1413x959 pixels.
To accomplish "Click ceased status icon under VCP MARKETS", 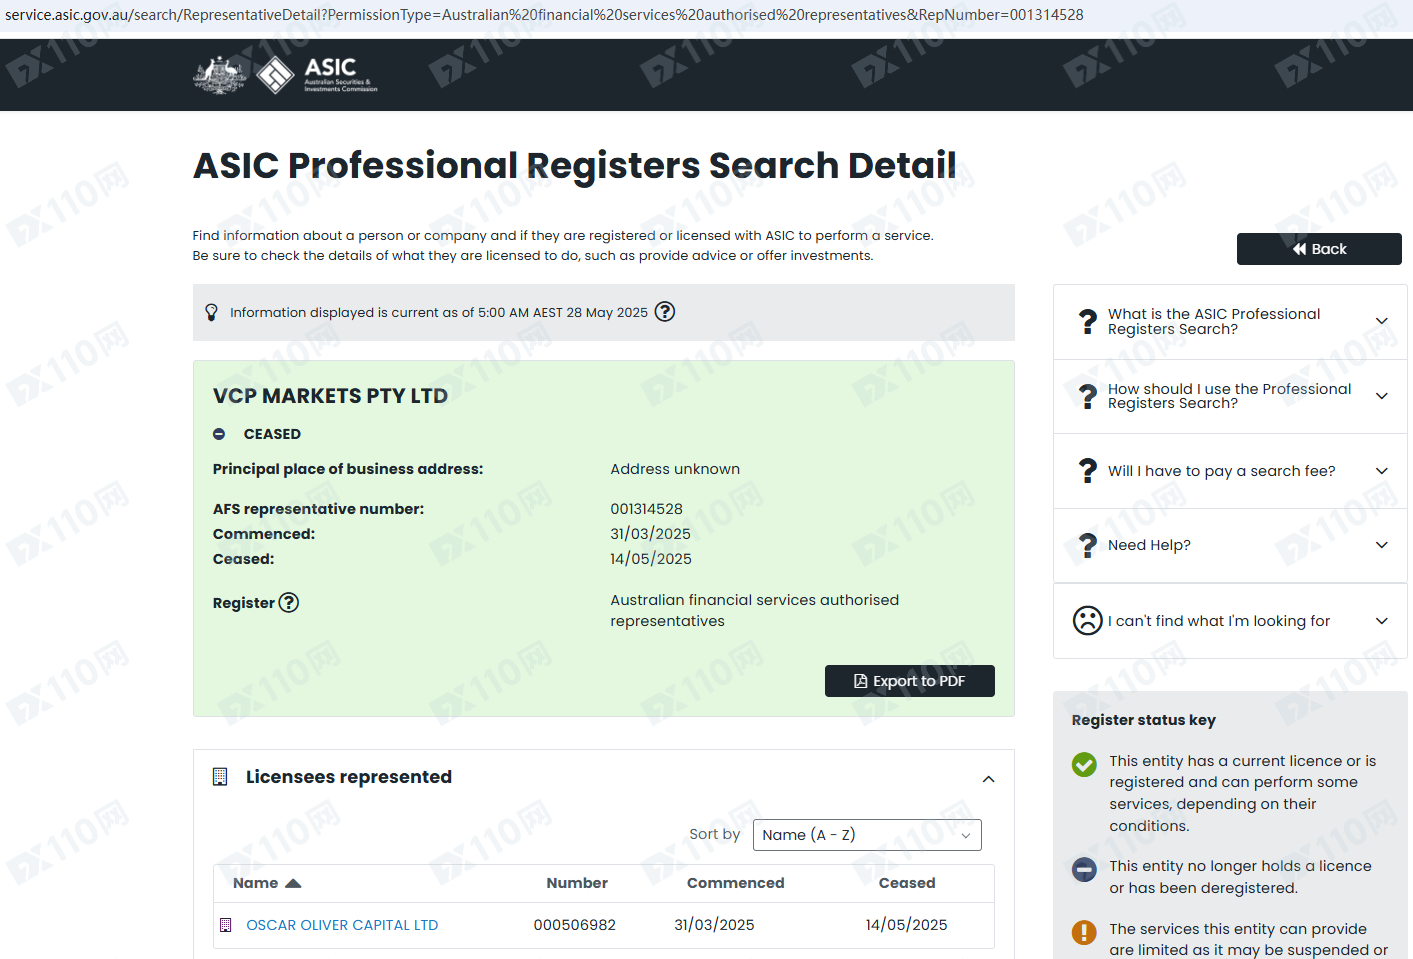I will [x=219, y=434].
